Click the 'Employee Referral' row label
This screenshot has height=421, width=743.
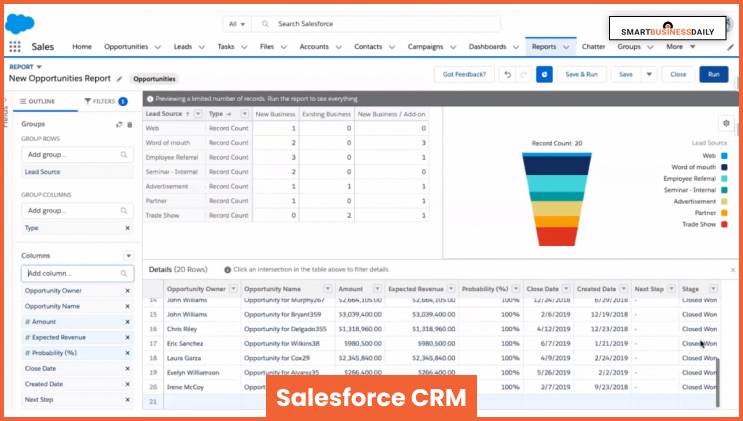[172, 157]
